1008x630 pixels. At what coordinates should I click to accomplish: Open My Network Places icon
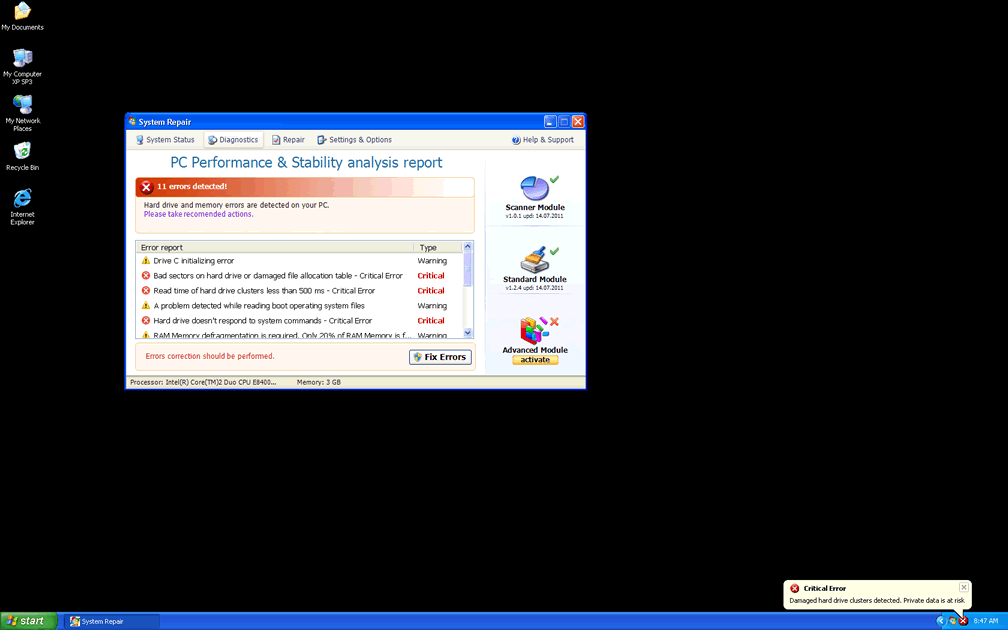click(x=22, y=104)
